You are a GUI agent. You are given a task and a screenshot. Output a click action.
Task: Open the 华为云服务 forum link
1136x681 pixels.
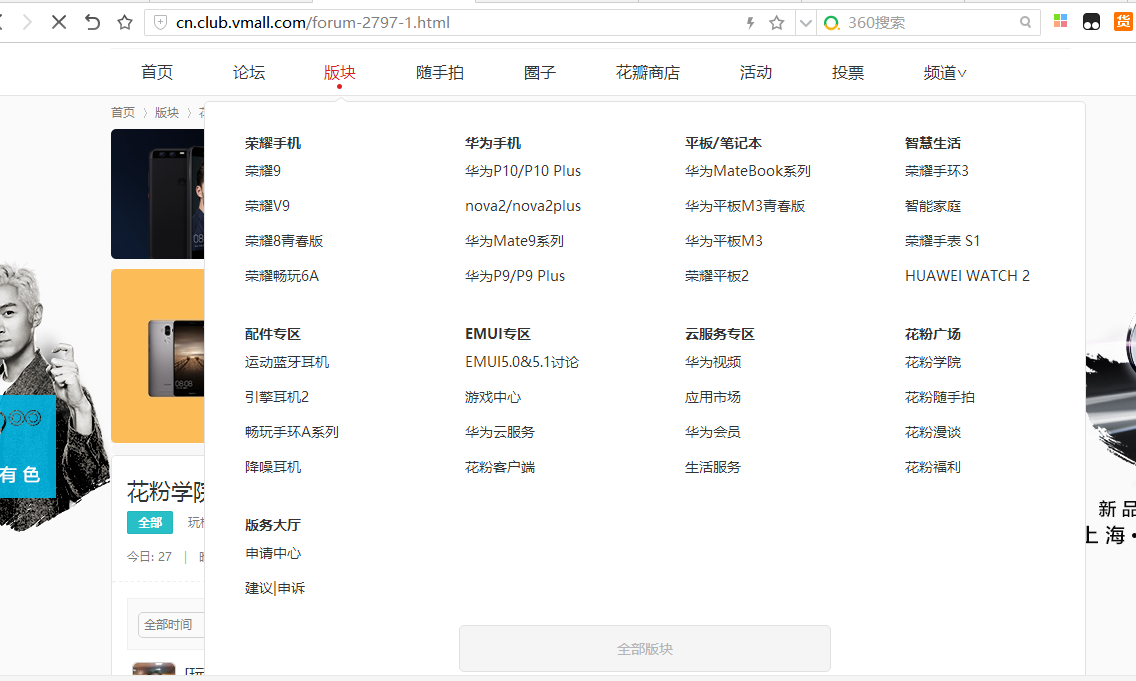coord(500,432)
